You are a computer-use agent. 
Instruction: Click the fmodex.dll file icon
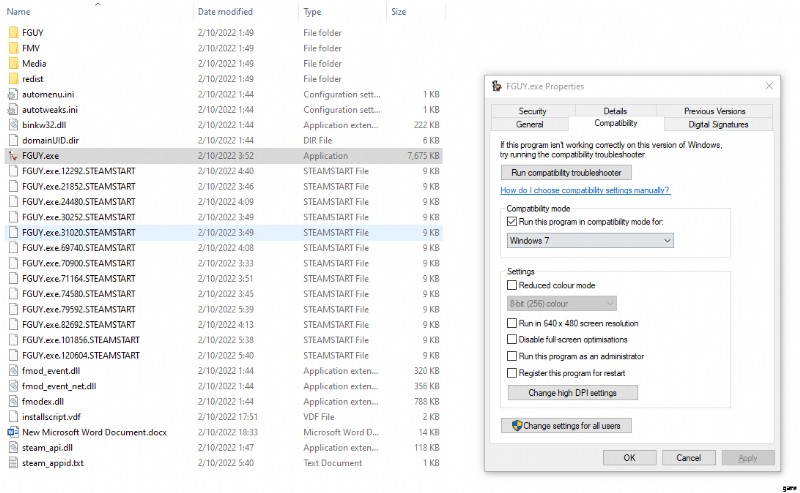click(13, 401)
